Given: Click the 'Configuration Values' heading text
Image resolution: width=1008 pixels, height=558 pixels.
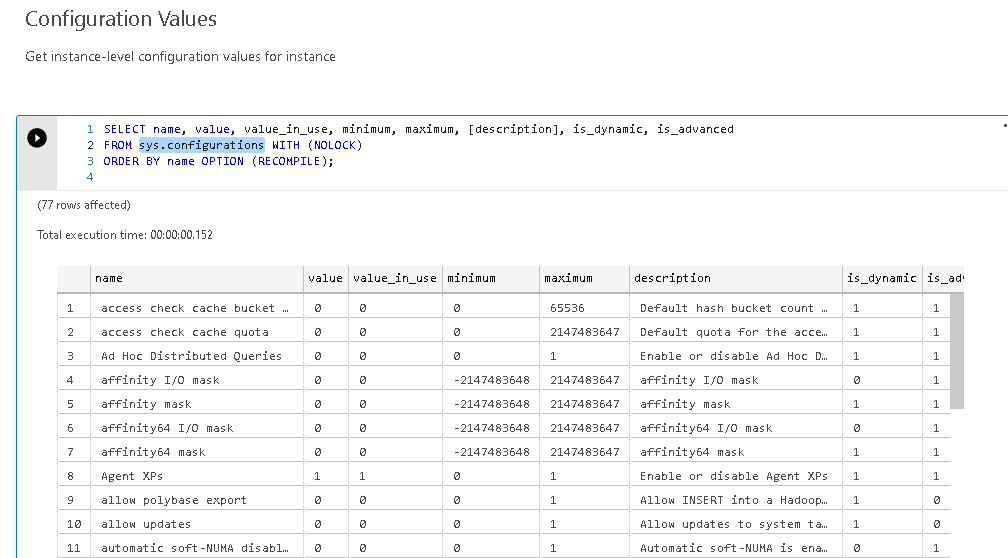Looking at the screenshot, I should coord(121,19).
